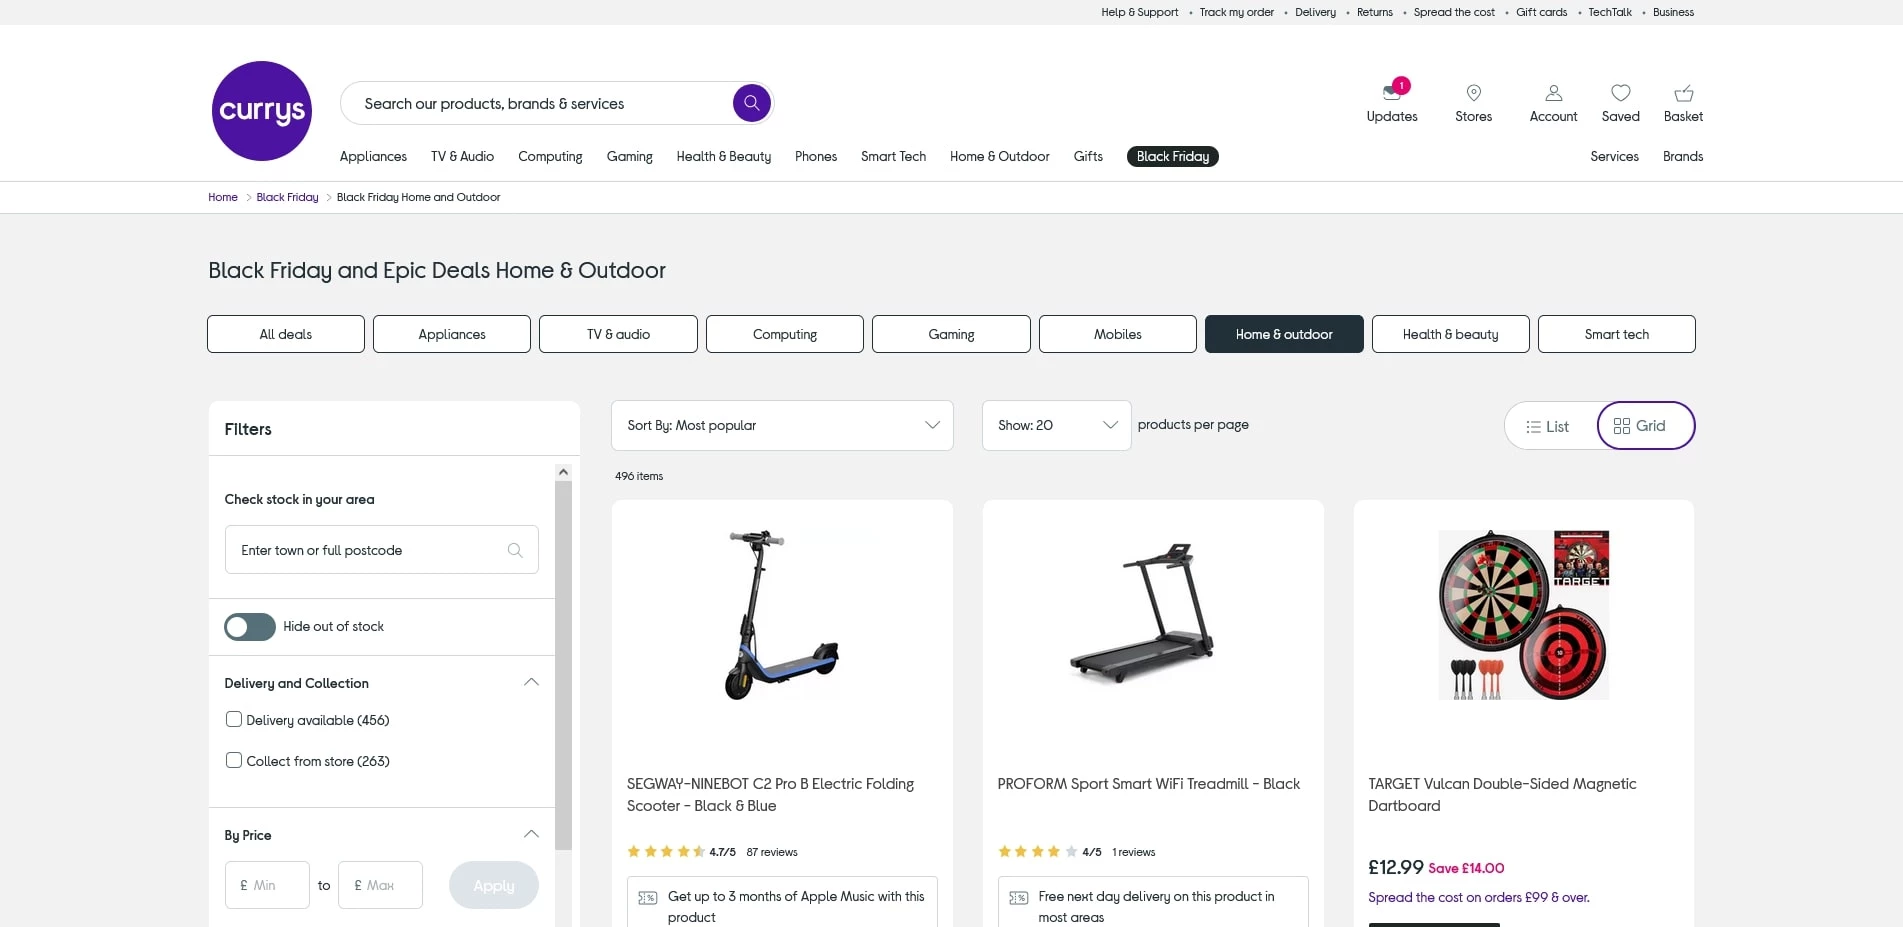This screenshot has width=1903, height=927.
Task: Open the Show 20 products dropdown
Action: coord(1056,426)
